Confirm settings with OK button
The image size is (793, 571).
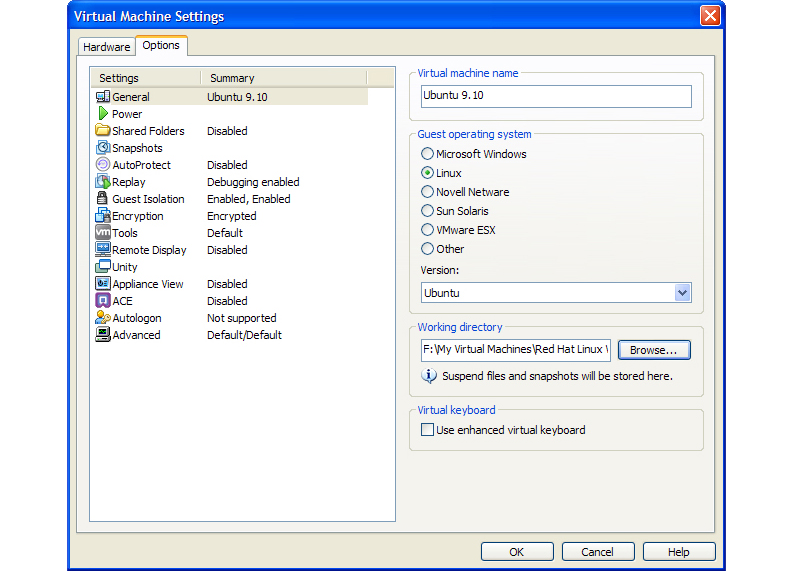click(x=517, y=552)
